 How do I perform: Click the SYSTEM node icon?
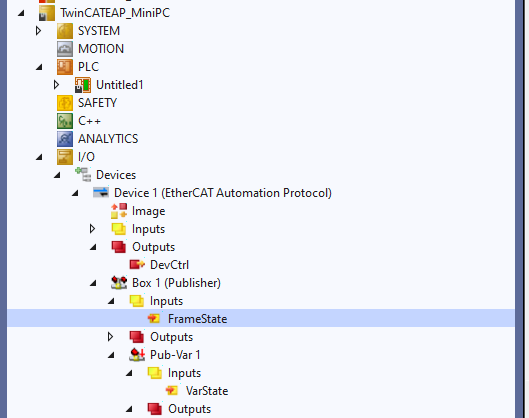[x=65, y=31]
